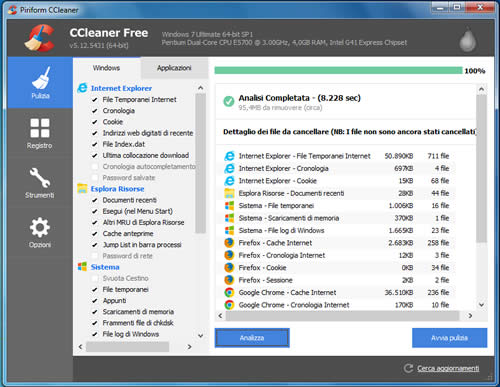Open the Strumenti tools section
The image size is (500, 387).
(x=40, y=183)
